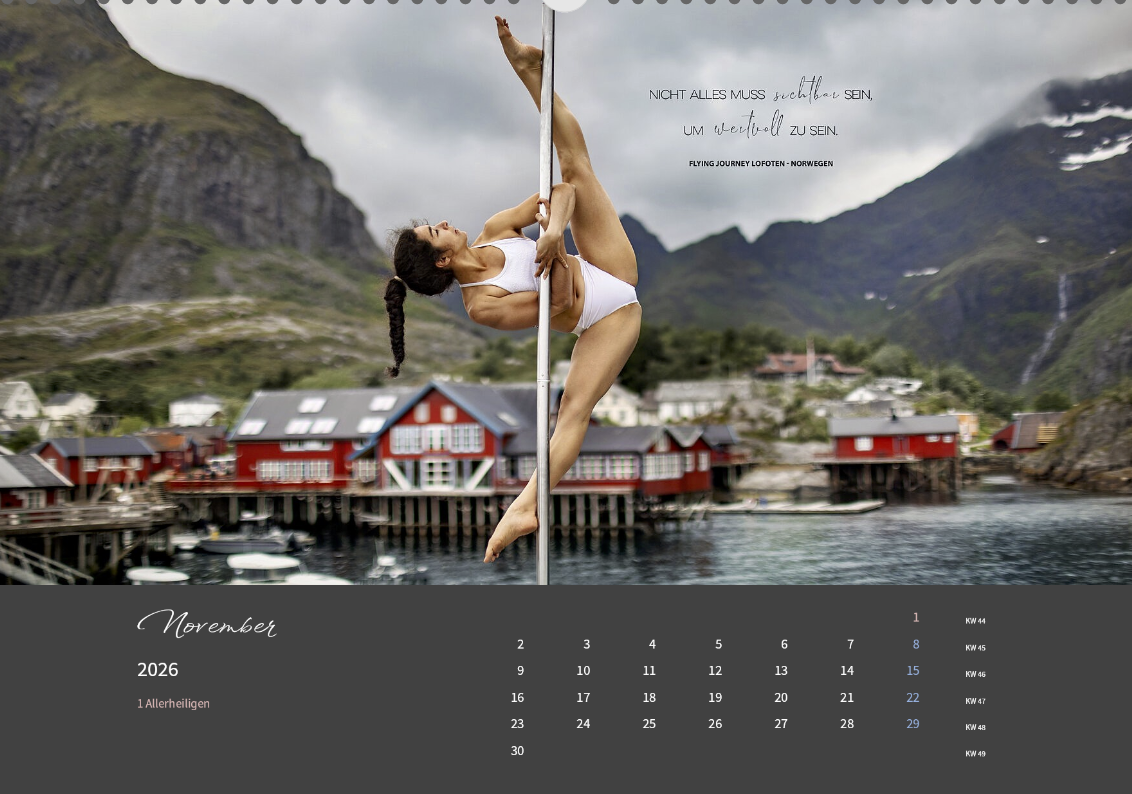
Task: Select November 1 in the calendar
Action: (x=915, y=618)
